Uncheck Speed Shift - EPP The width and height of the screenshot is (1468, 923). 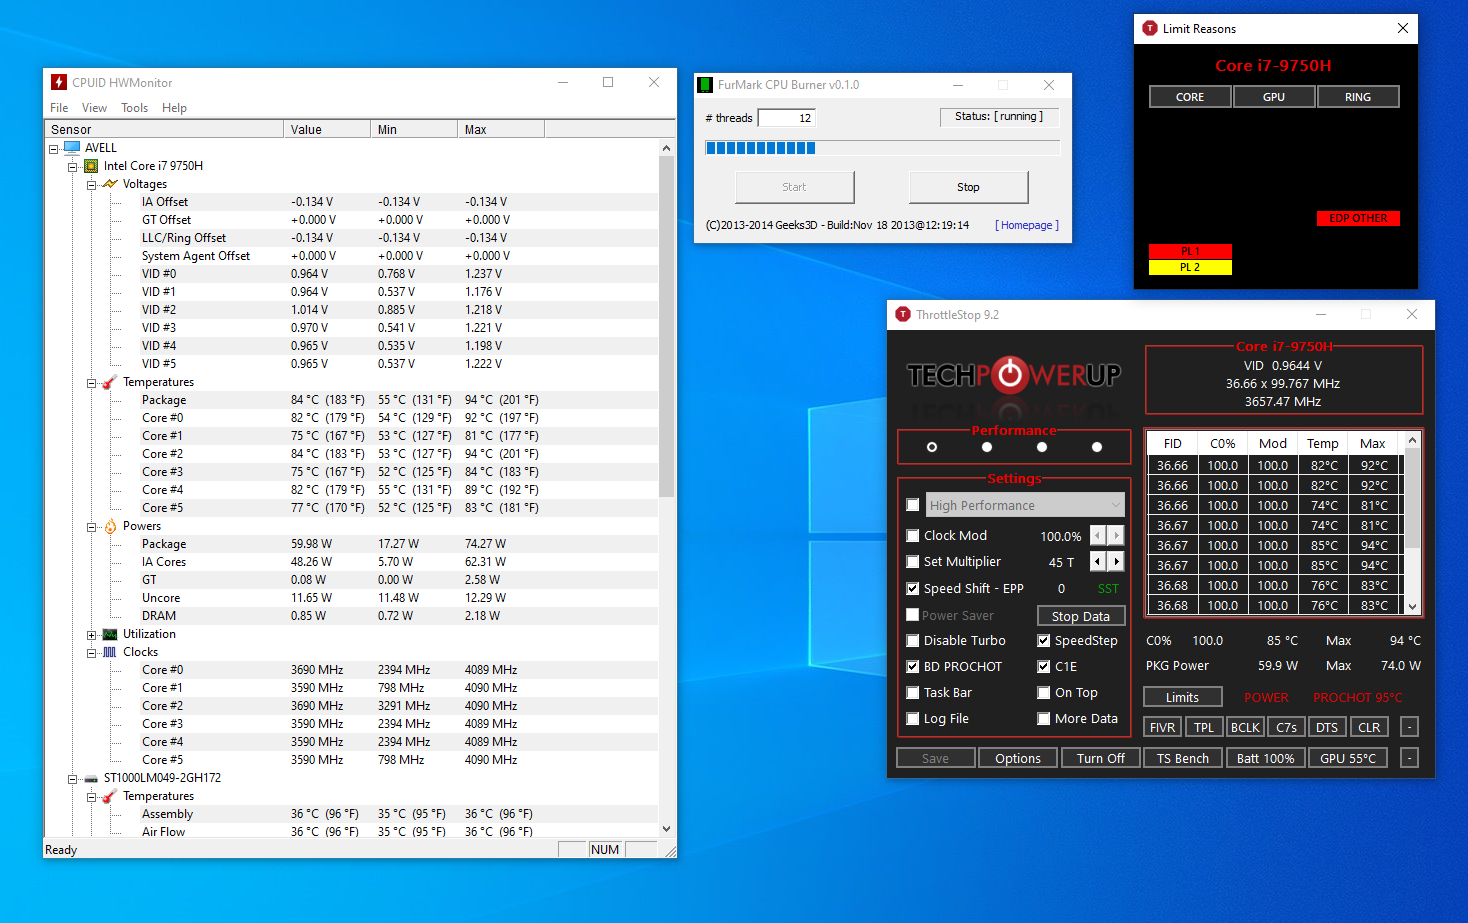coord(913,588)
